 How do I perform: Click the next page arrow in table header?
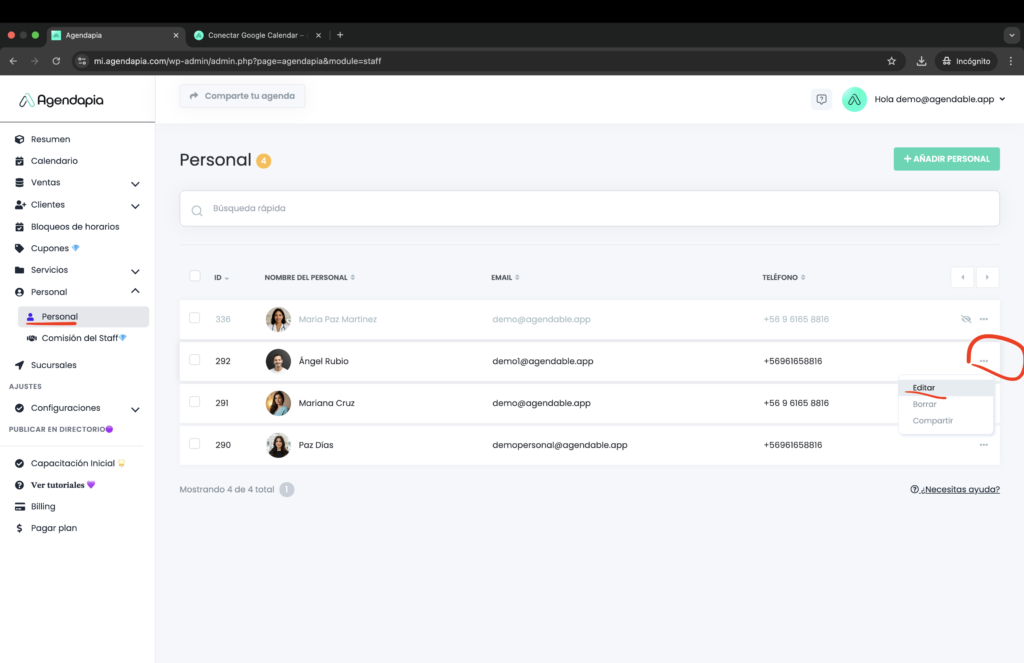pyautogui.click(x=987, y=277)
